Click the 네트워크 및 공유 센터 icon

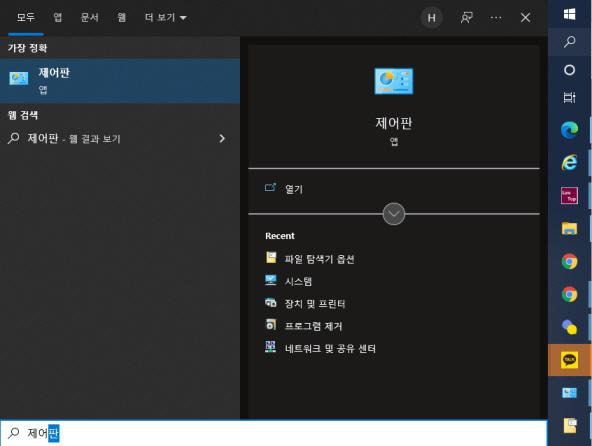point(271,347)
